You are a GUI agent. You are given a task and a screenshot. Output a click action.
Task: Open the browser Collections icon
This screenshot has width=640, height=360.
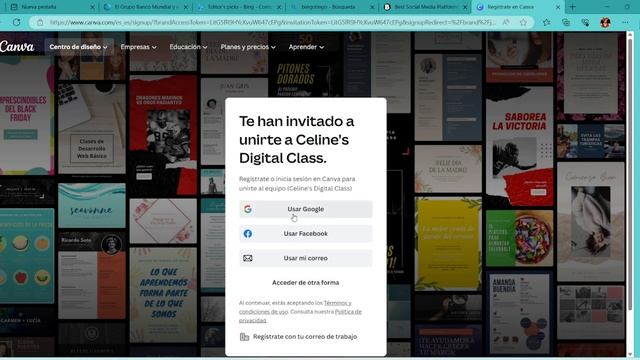click(566, 22)
